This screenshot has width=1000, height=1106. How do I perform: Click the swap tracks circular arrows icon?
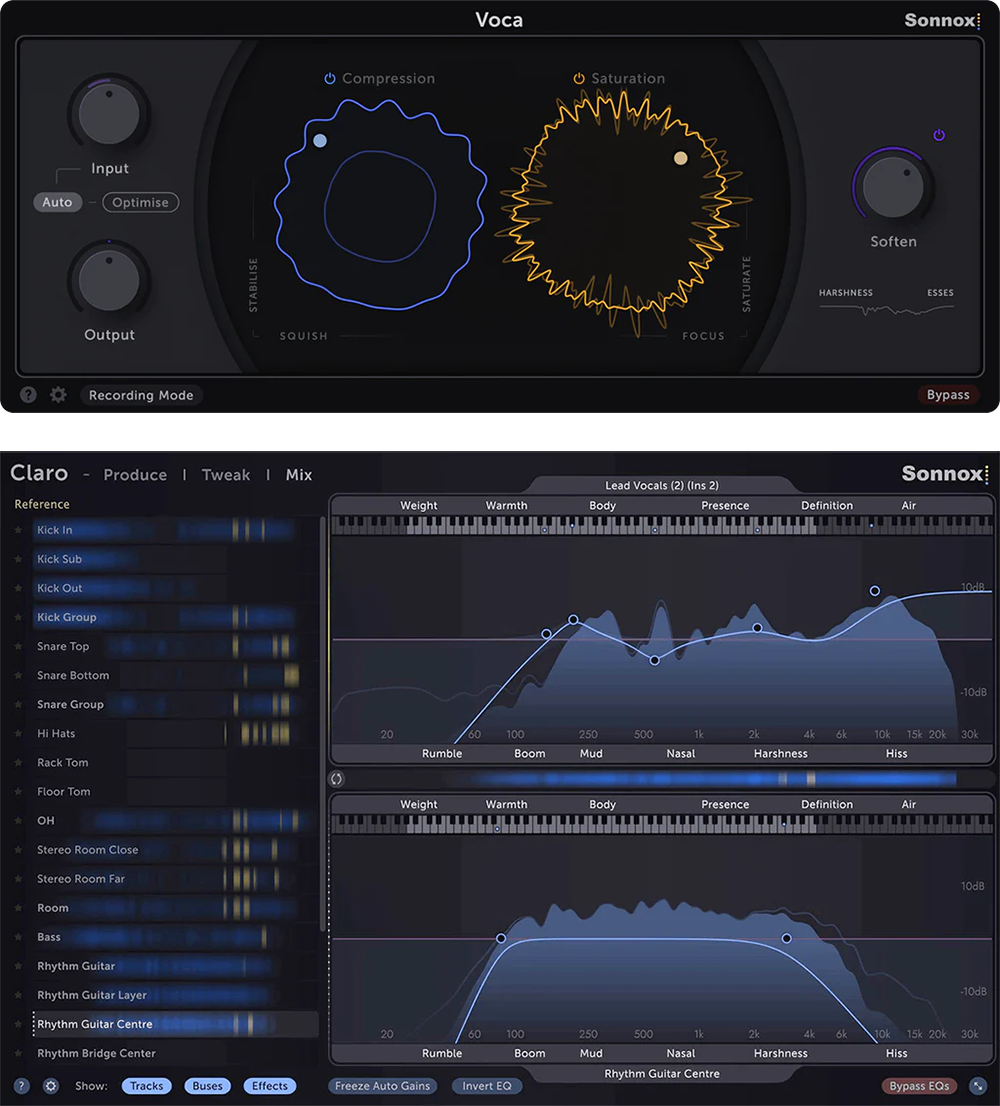[x=337, y=778]
